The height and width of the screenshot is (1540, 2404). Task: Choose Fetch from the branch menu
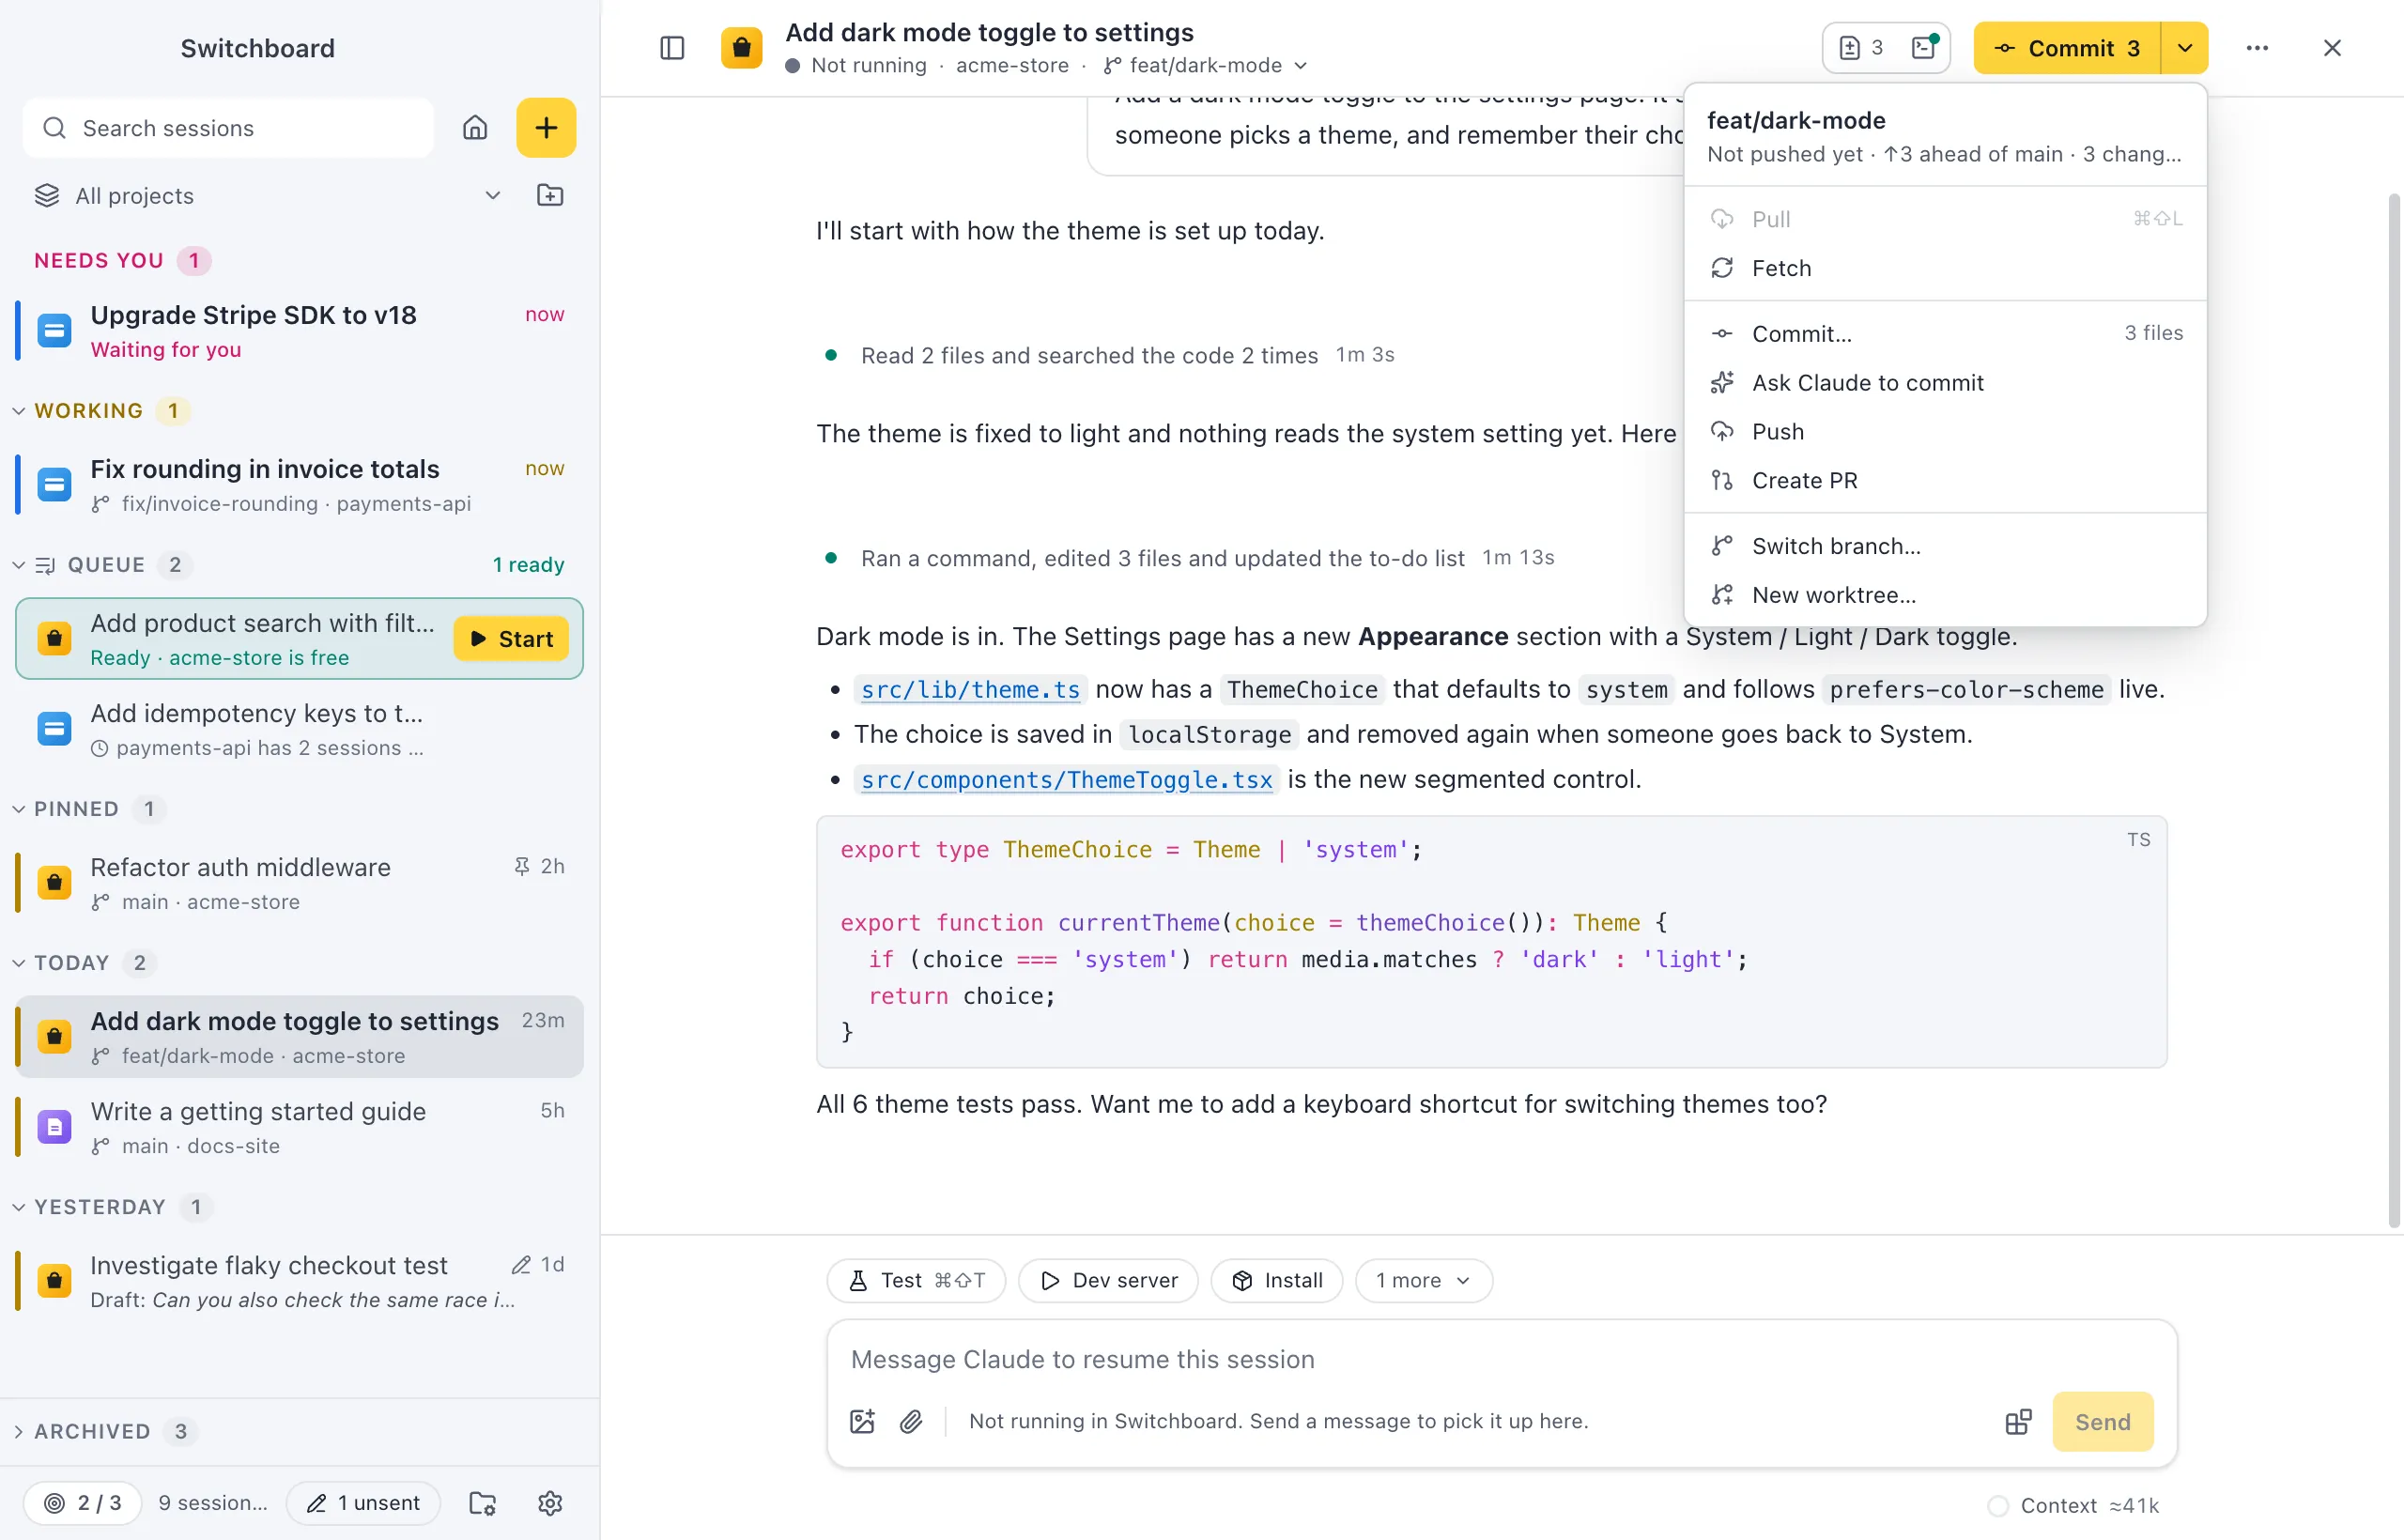click(1945, 268)
